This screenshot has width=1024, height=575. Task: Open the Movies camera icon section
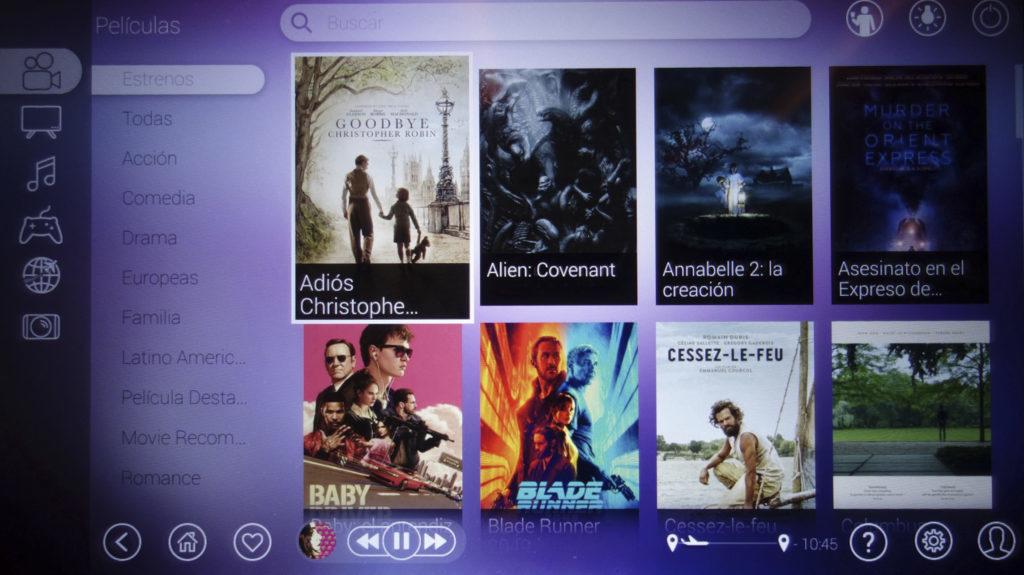(41, 71)
